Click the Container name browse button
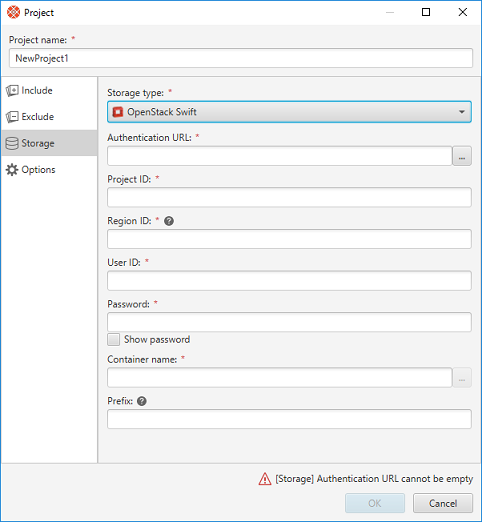This screenshot has height=522, width=482. pyautogui.click(x=462, y=378)
